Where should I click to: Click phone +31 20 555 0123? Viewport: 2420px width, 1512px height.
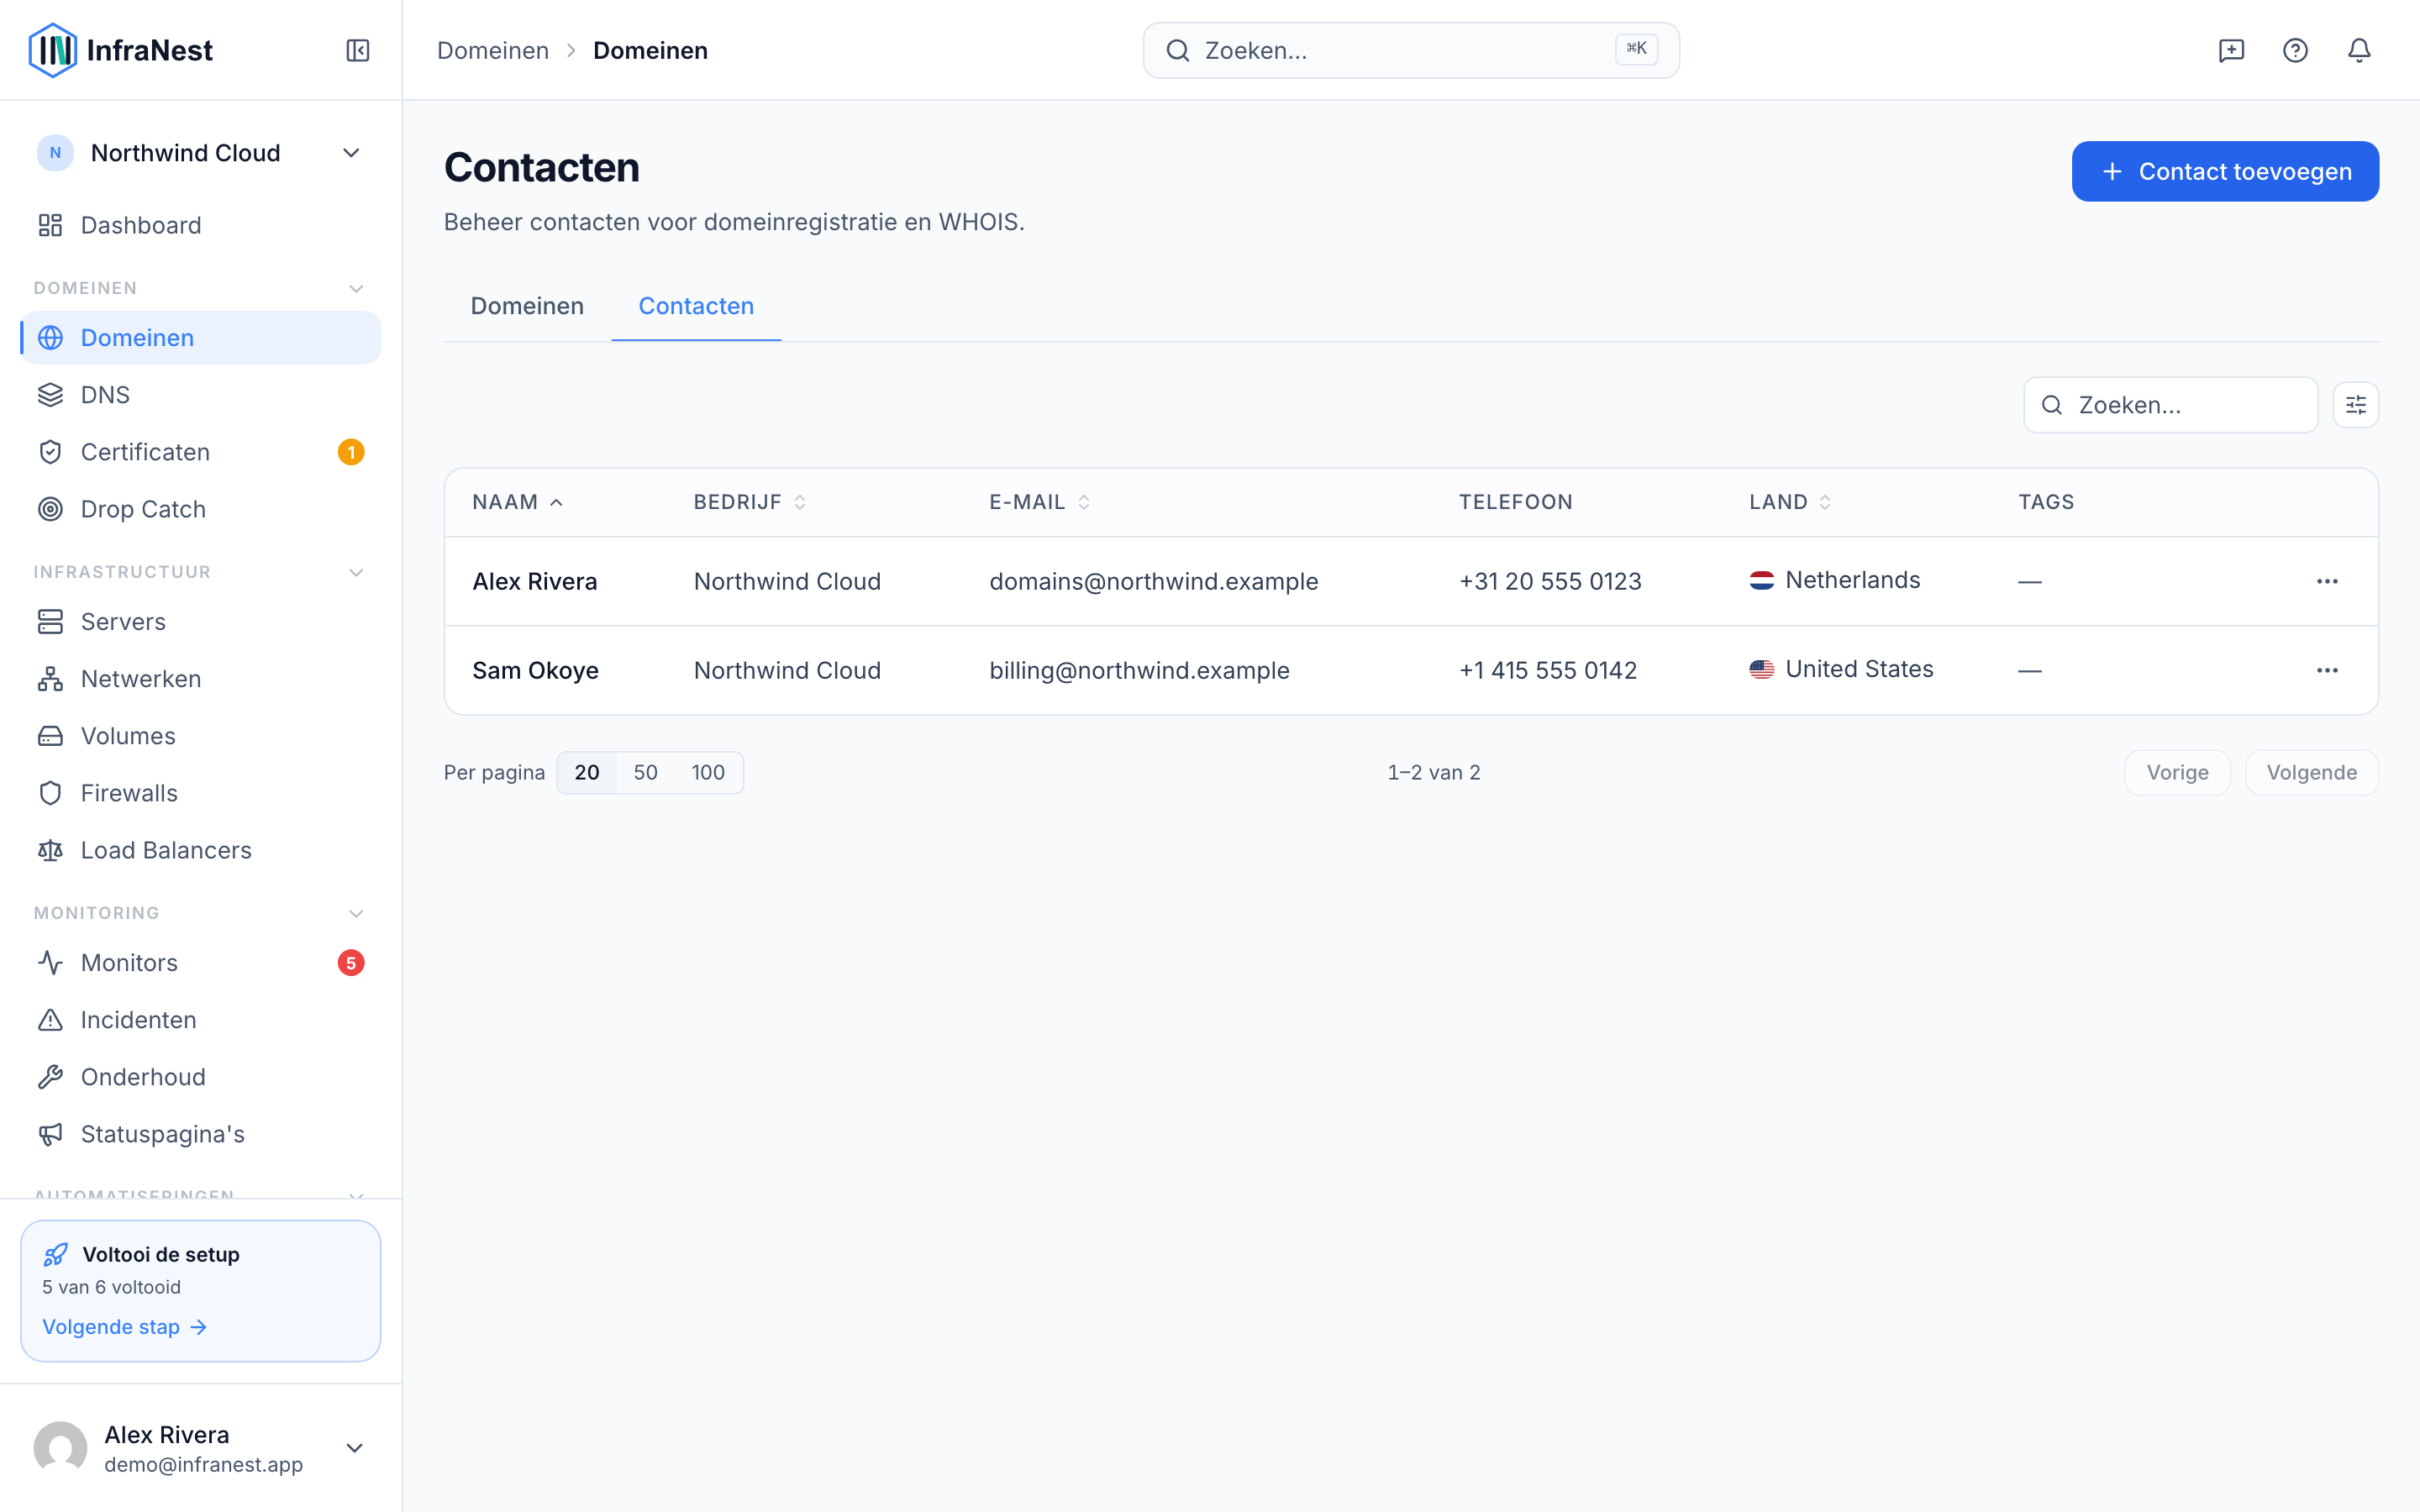click(1550, 581)
